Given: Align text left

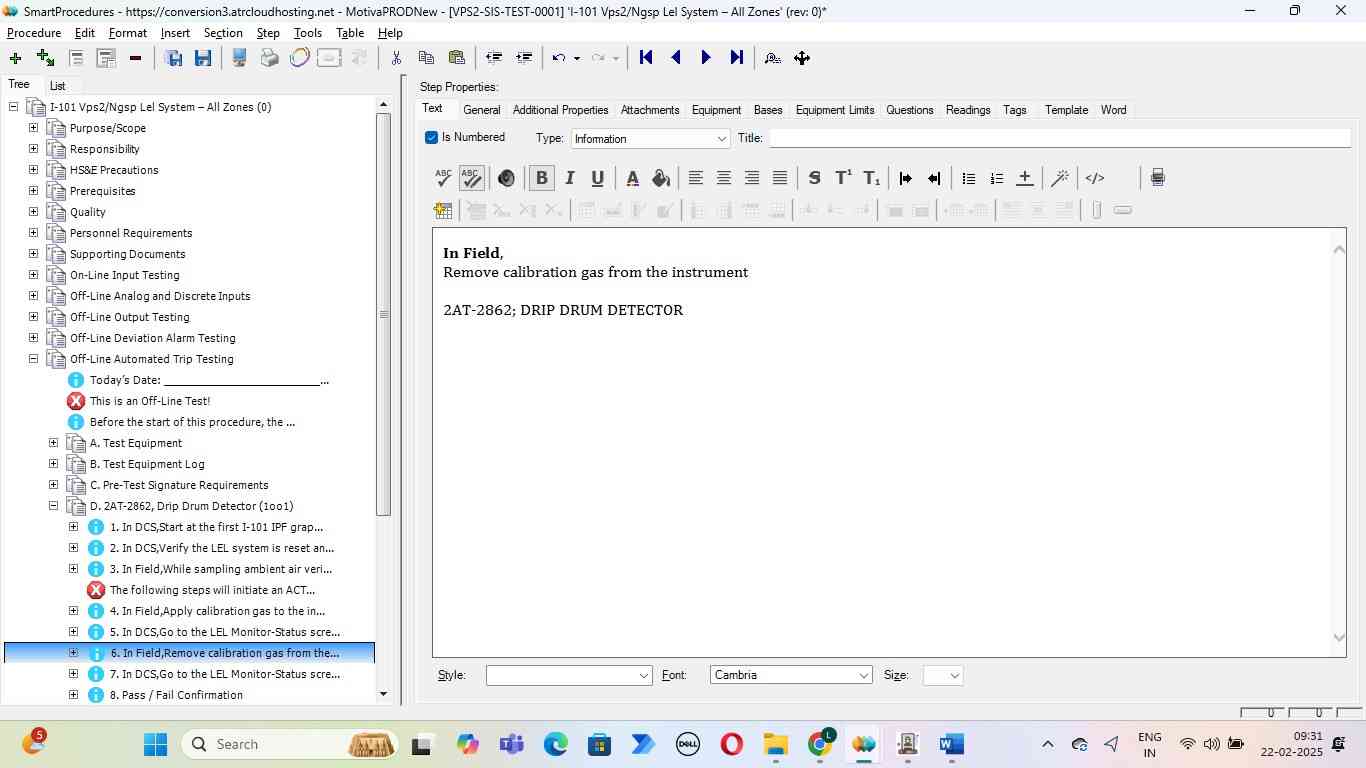Looking at the screenshot, I should point(695,178).
